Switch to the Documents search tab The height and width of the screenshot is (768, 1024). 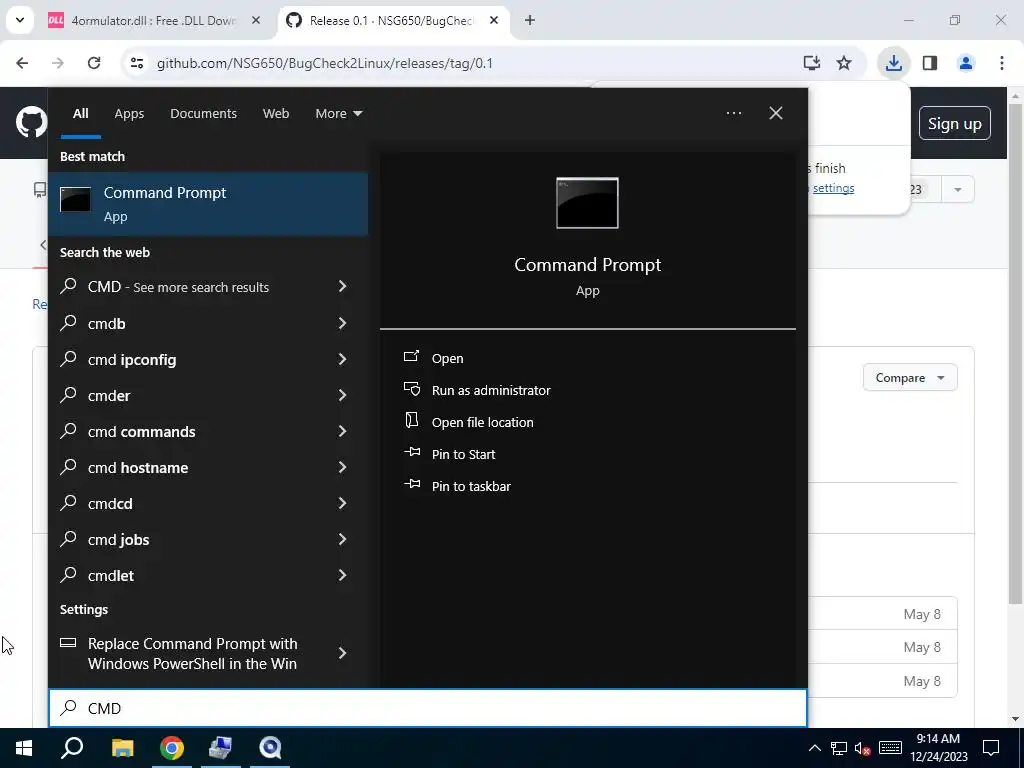click(x=203, y=113)
